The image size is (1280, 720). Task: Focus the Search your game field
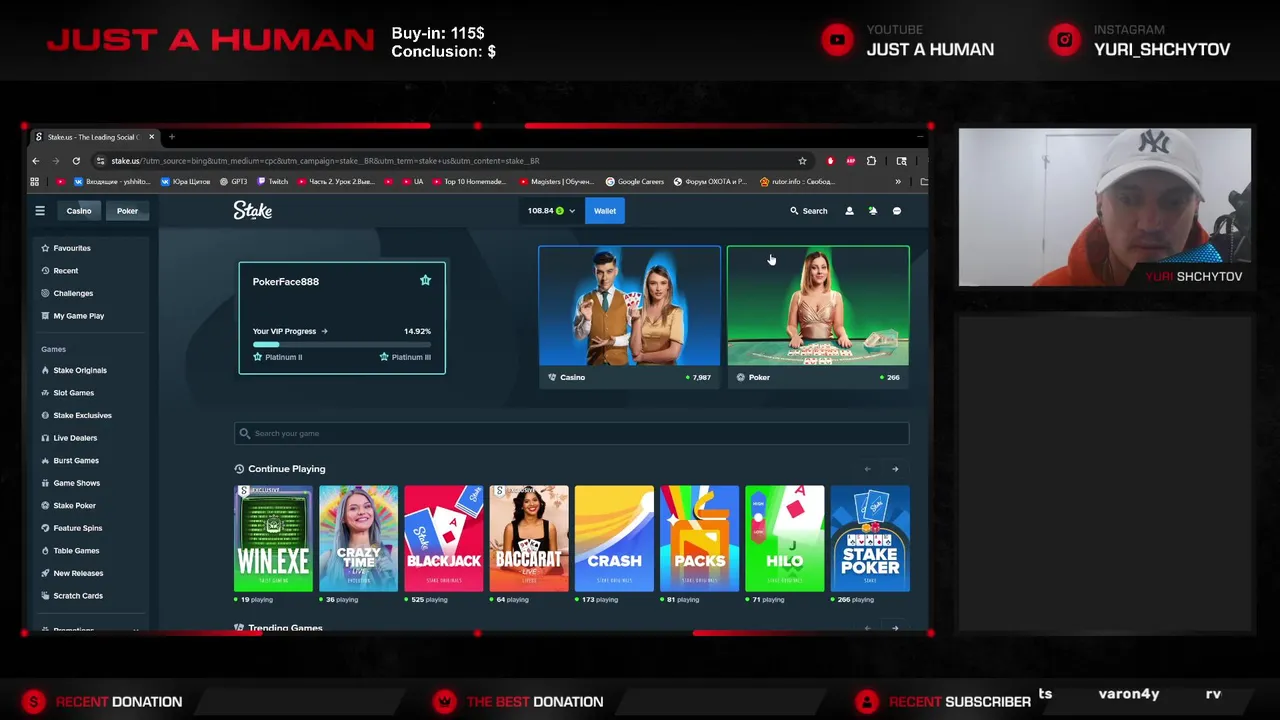[x=572, y=433]
